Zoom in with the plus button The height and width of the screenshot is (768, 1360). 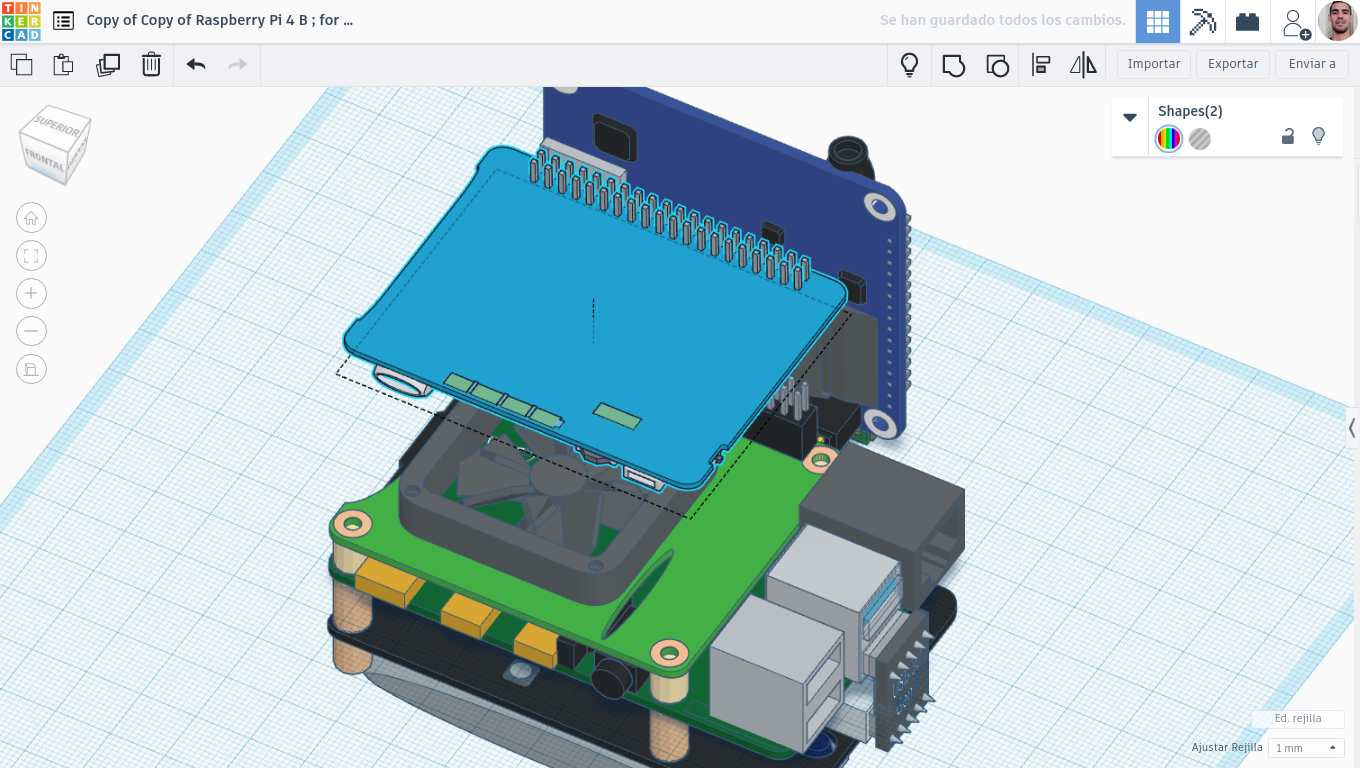pos(31,293)
